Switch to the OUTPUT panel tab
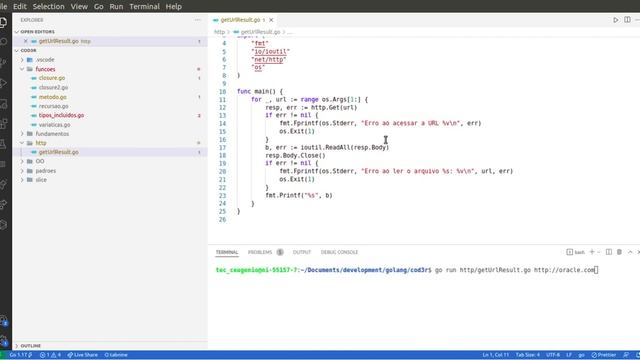Viewport: 640px width, 360px height. click(x=302, y=252)
